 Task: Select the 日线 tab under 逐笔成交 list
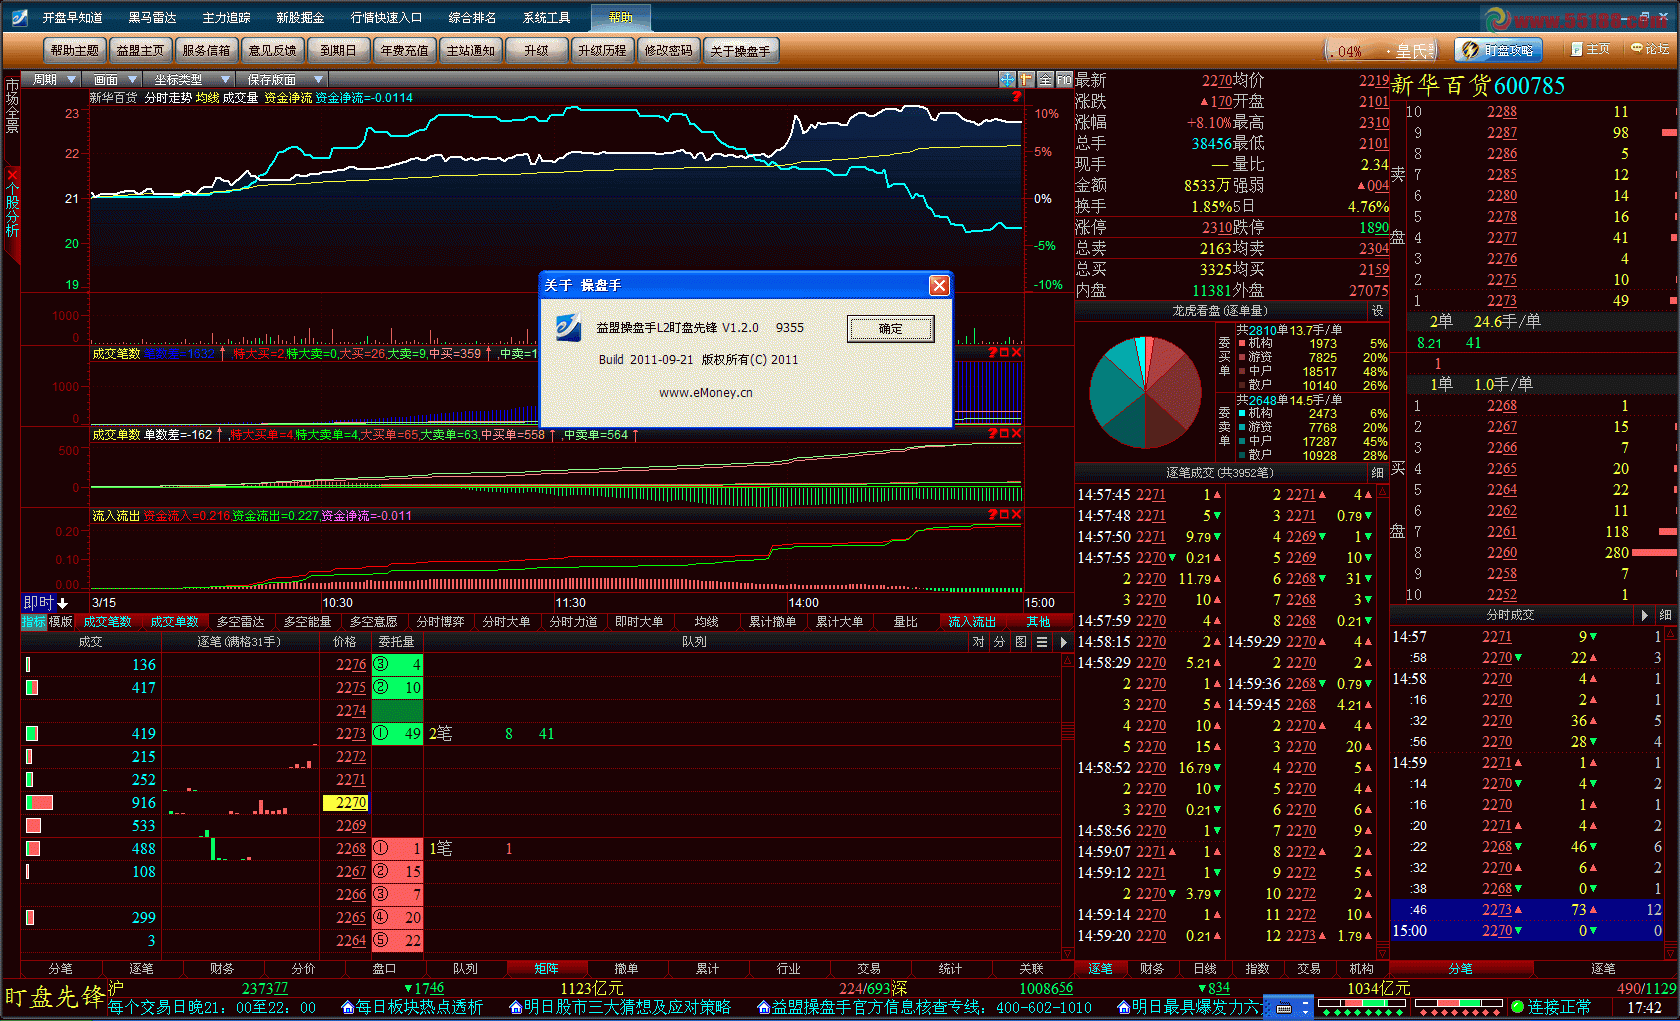coord(1205,968)
